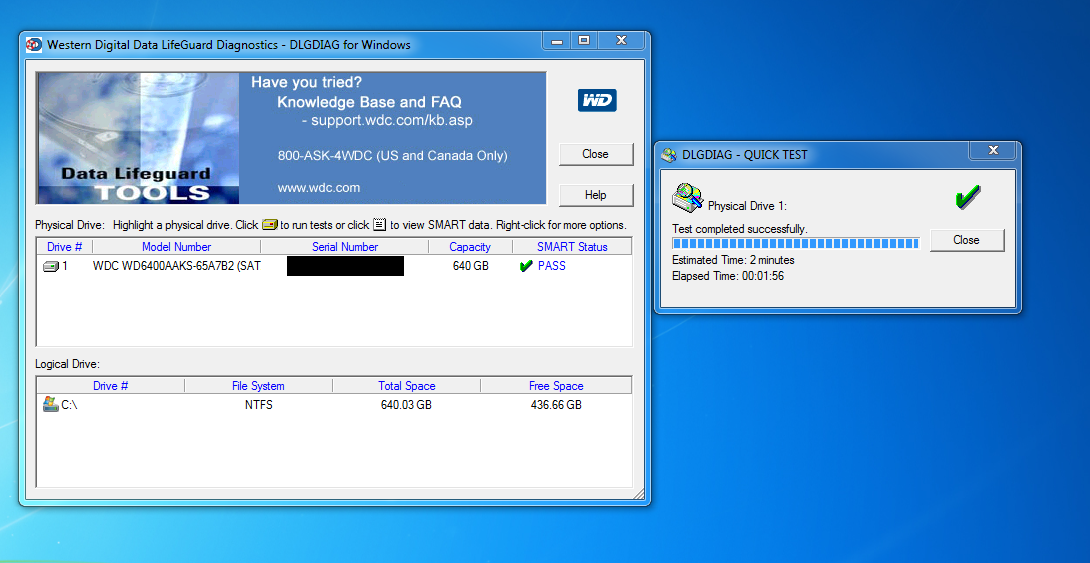The width and height of the screenshot is (1090, 563).
Task: Click the Free Space column header
Action: (556, 386)
